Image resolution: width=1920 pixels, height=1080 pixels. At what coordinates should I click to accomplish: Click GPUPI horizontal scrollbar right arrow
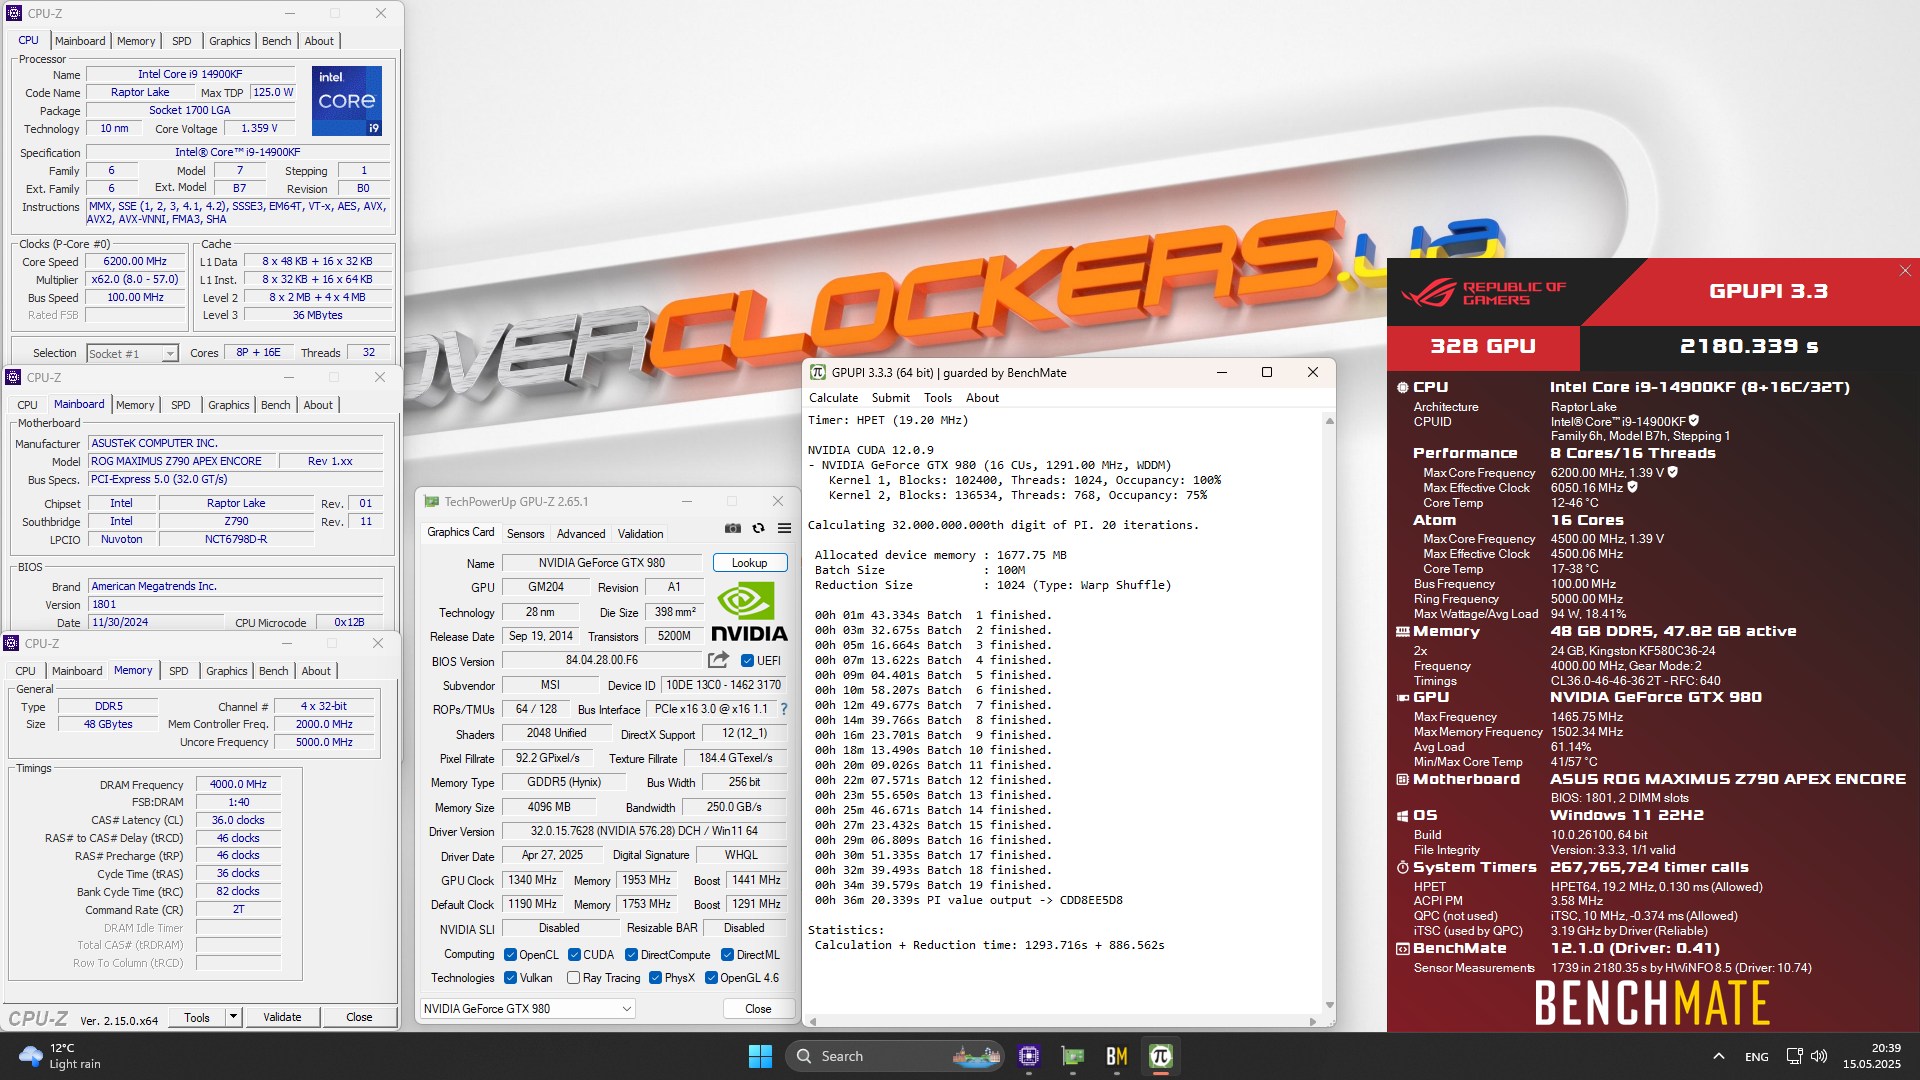(x=1312, y=1021)
